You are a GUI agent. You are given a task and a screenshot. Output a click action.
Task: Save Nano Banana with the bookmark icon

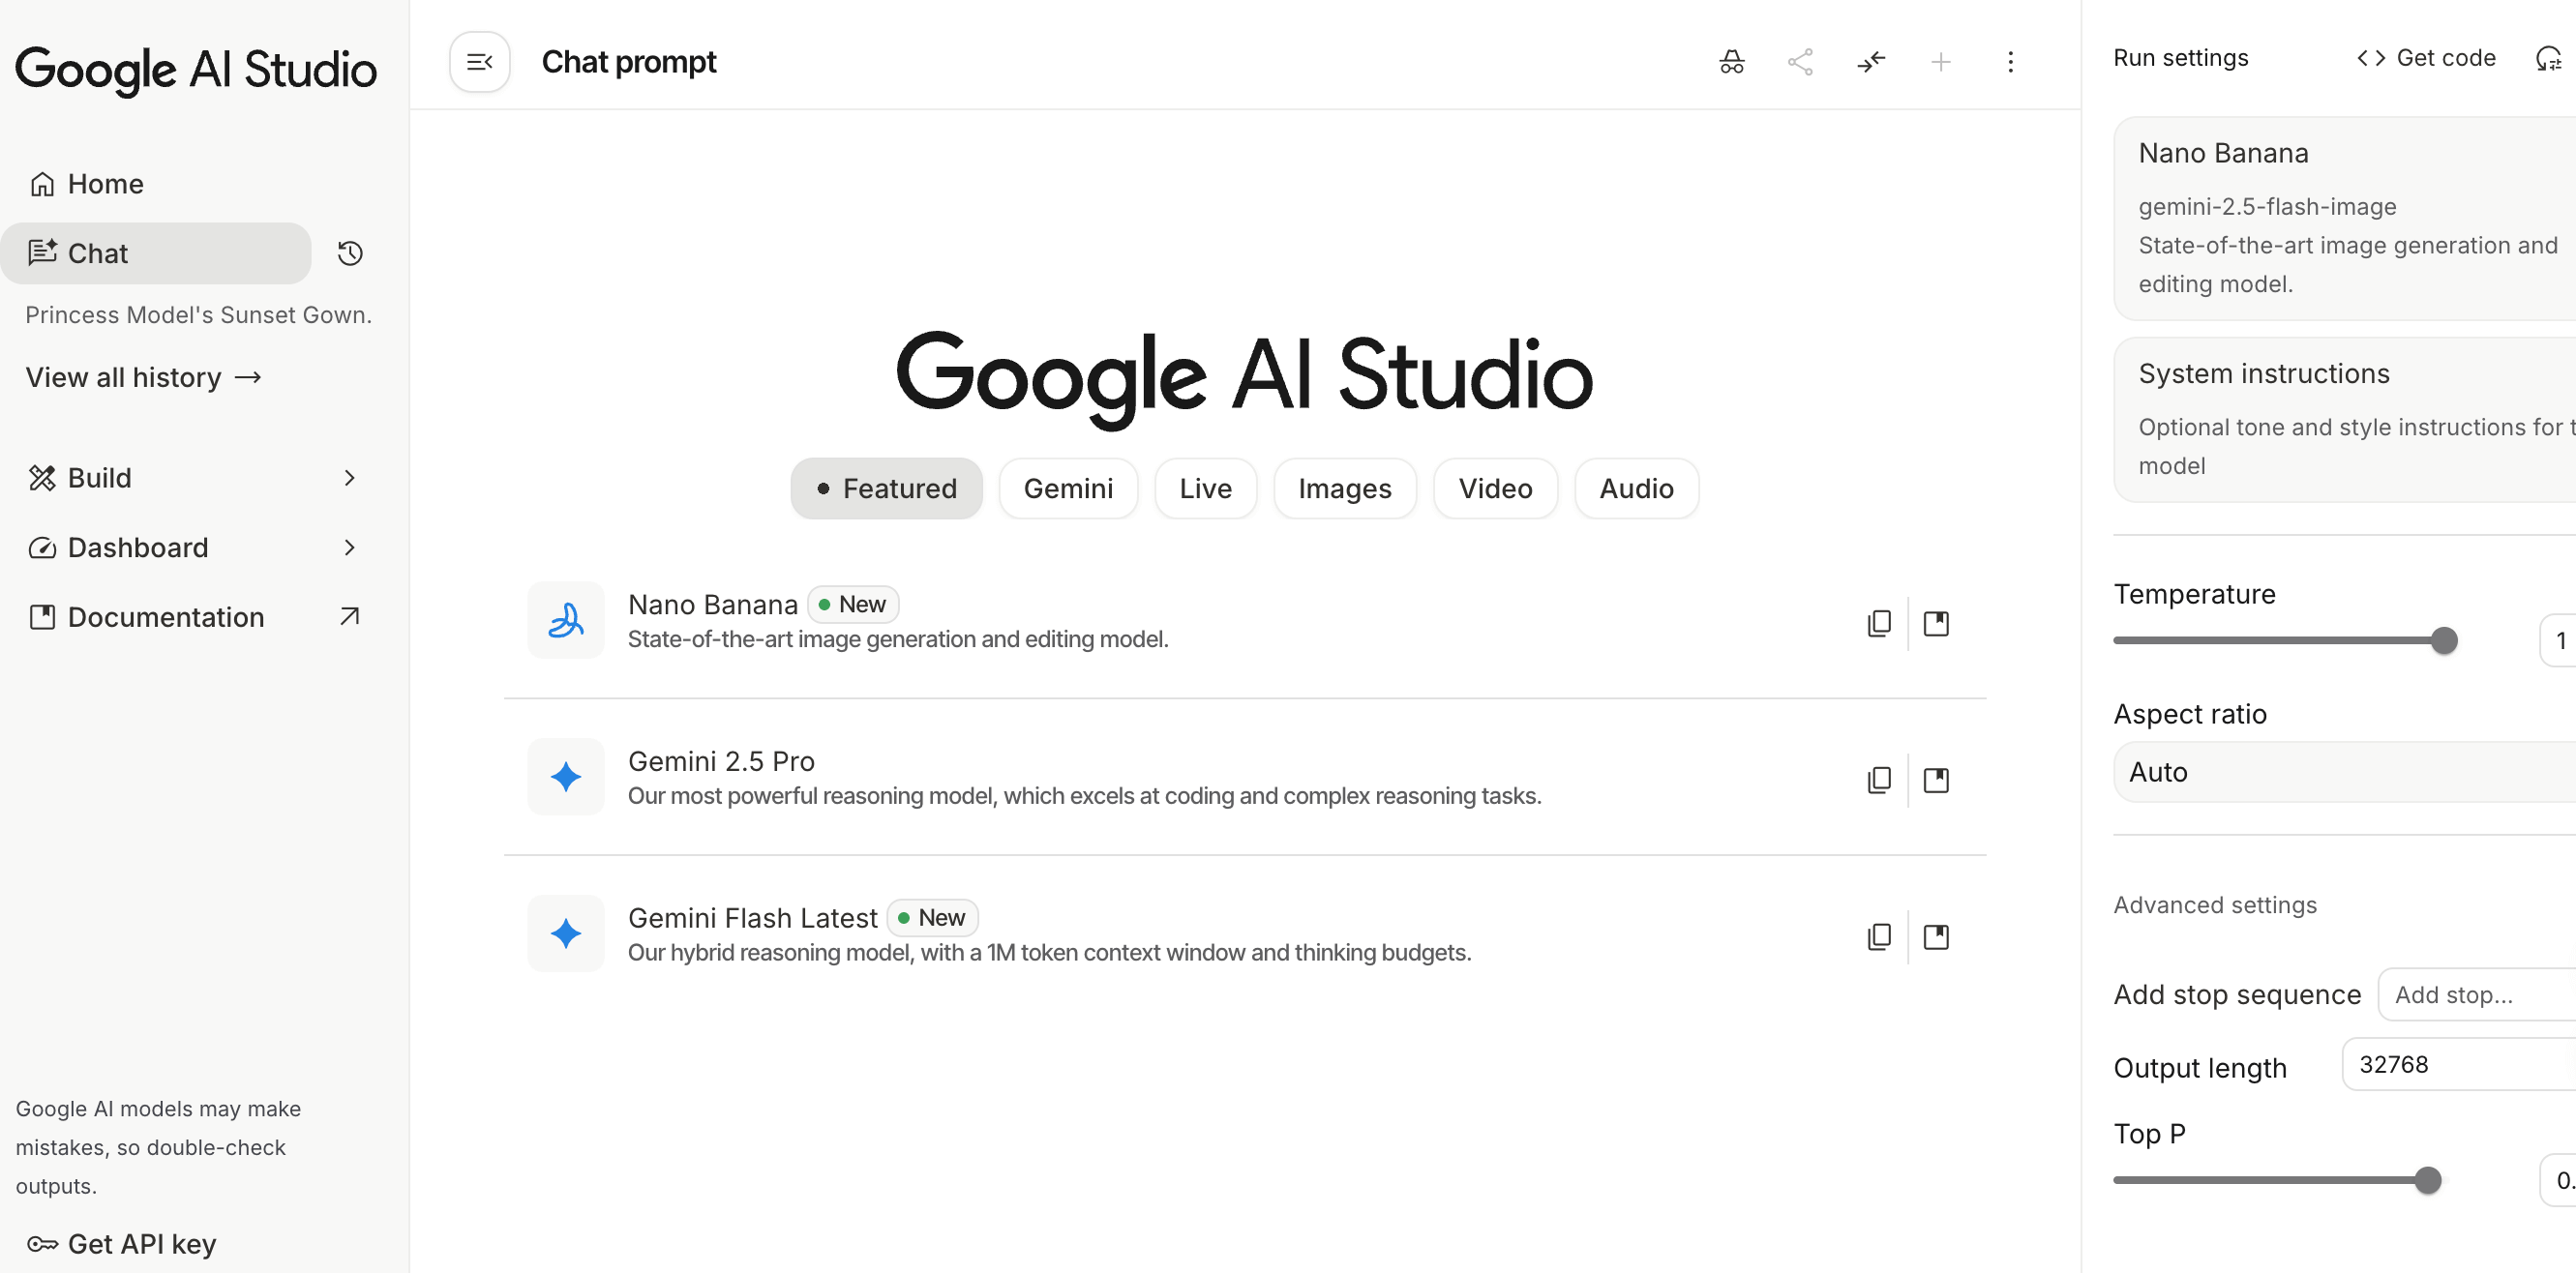coord(1937,622)
